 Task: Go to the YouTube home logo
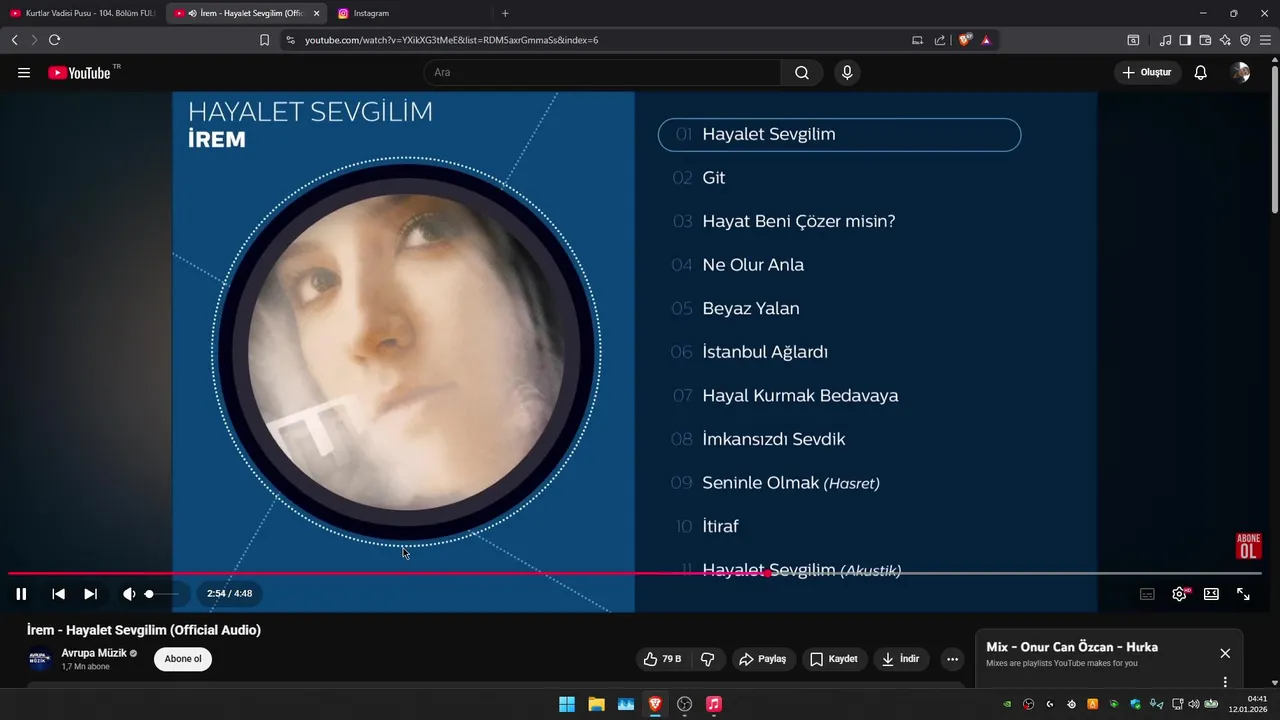tap(79, 73)
